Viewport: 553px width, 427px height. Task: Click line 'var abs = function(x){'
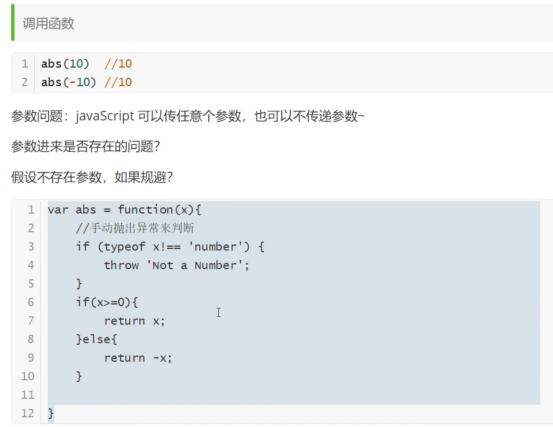click(124, 210)
